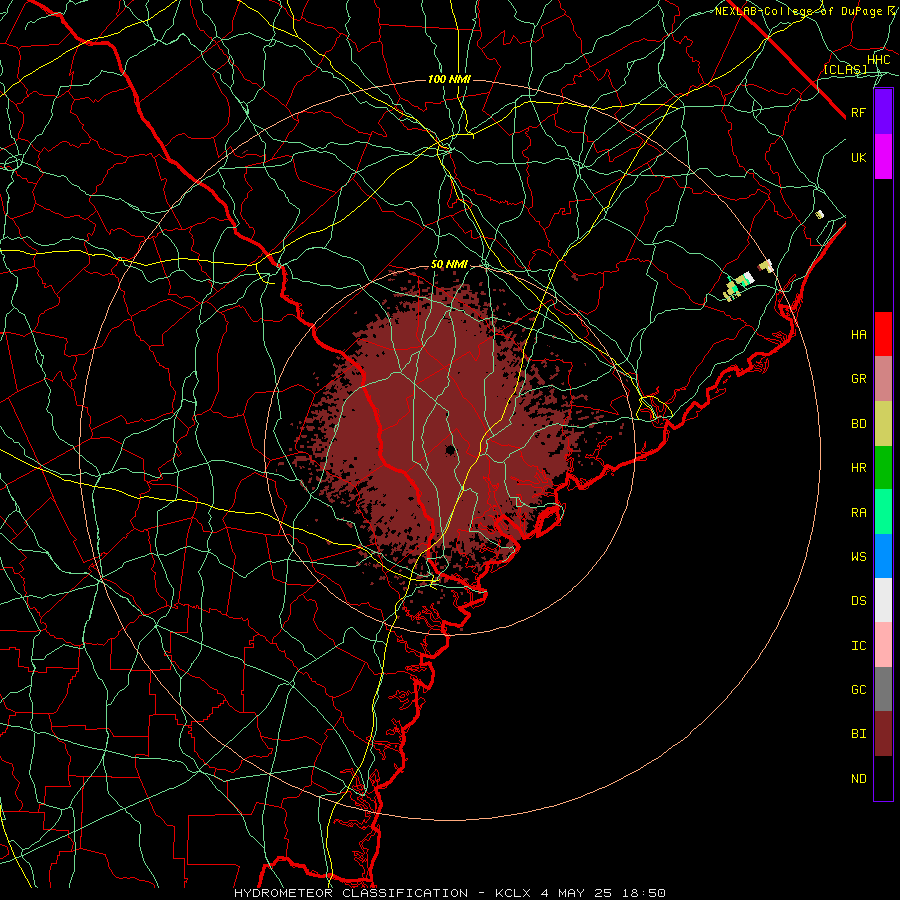The image size is (900, 900).
Task: Click the DS white legend swatch
Action: [x=883, y=600]
